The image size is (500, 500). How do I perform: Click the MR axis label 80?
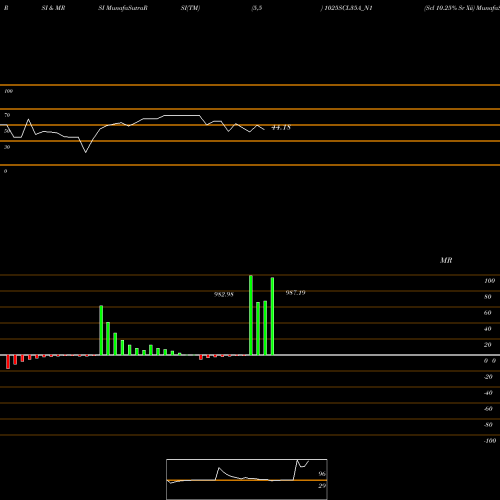[488, 297]
